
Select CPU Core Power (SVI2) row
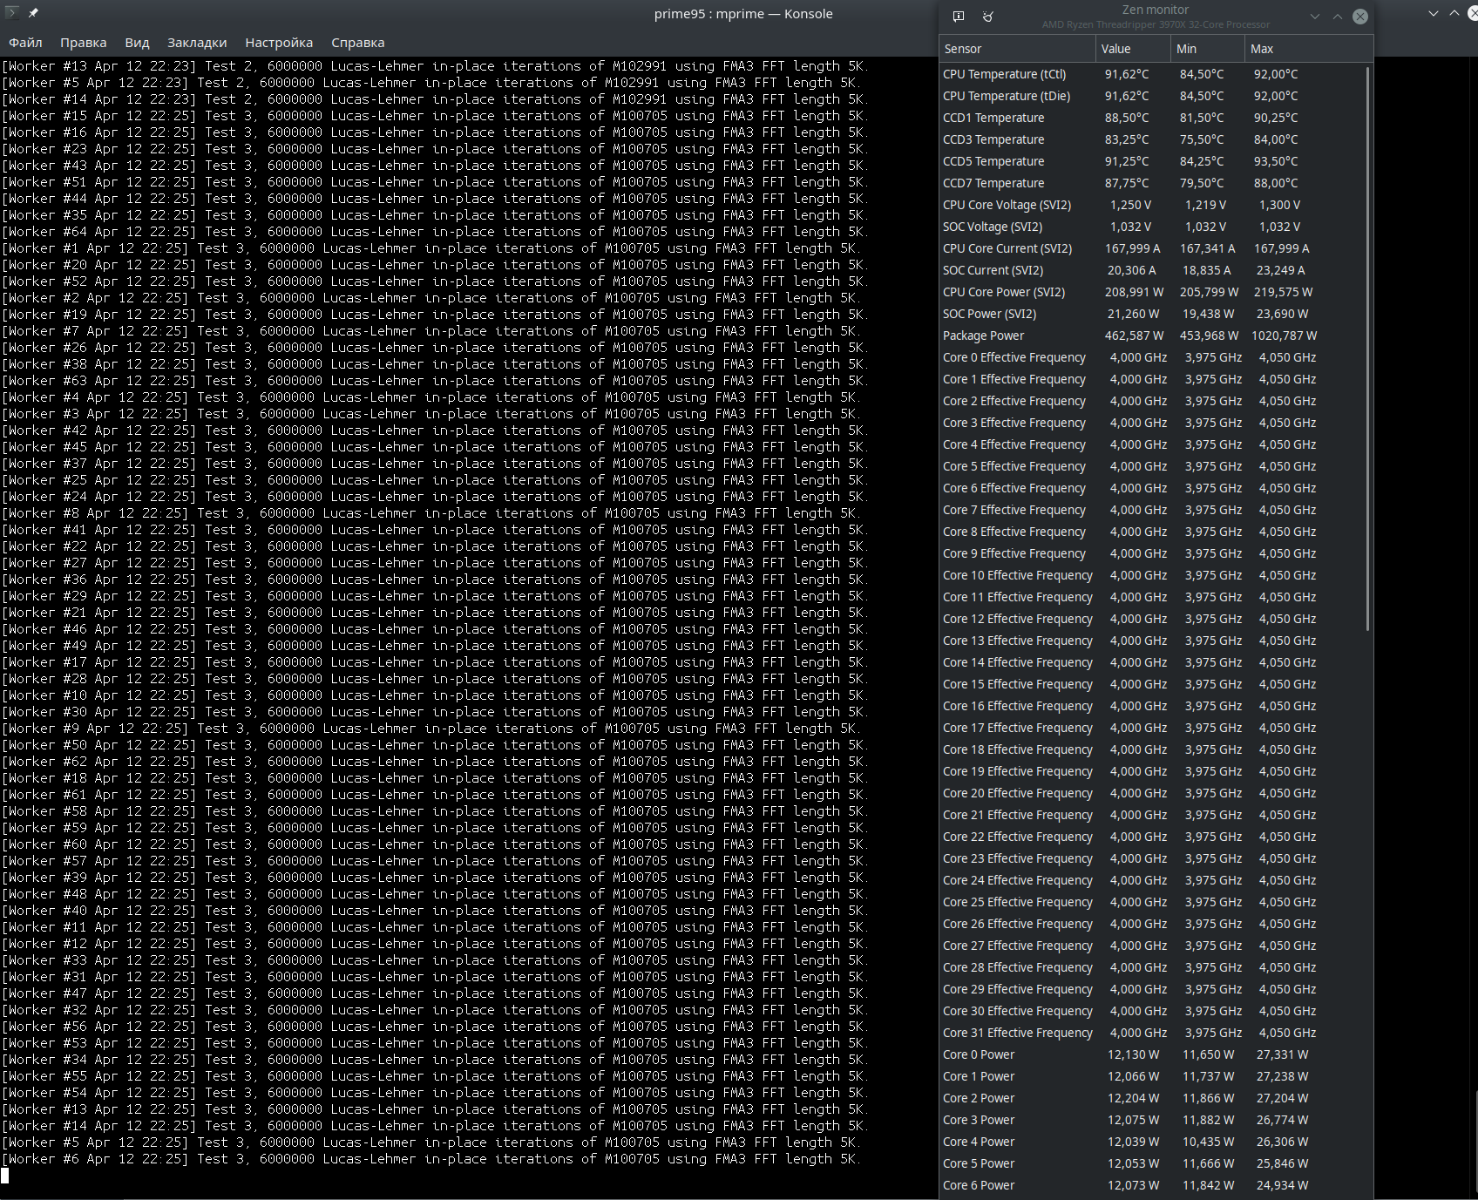[x=1152, y=292]
